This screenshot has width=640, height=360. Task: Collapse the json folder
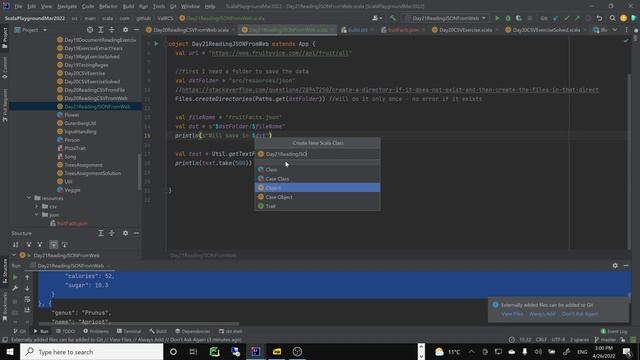37,215
